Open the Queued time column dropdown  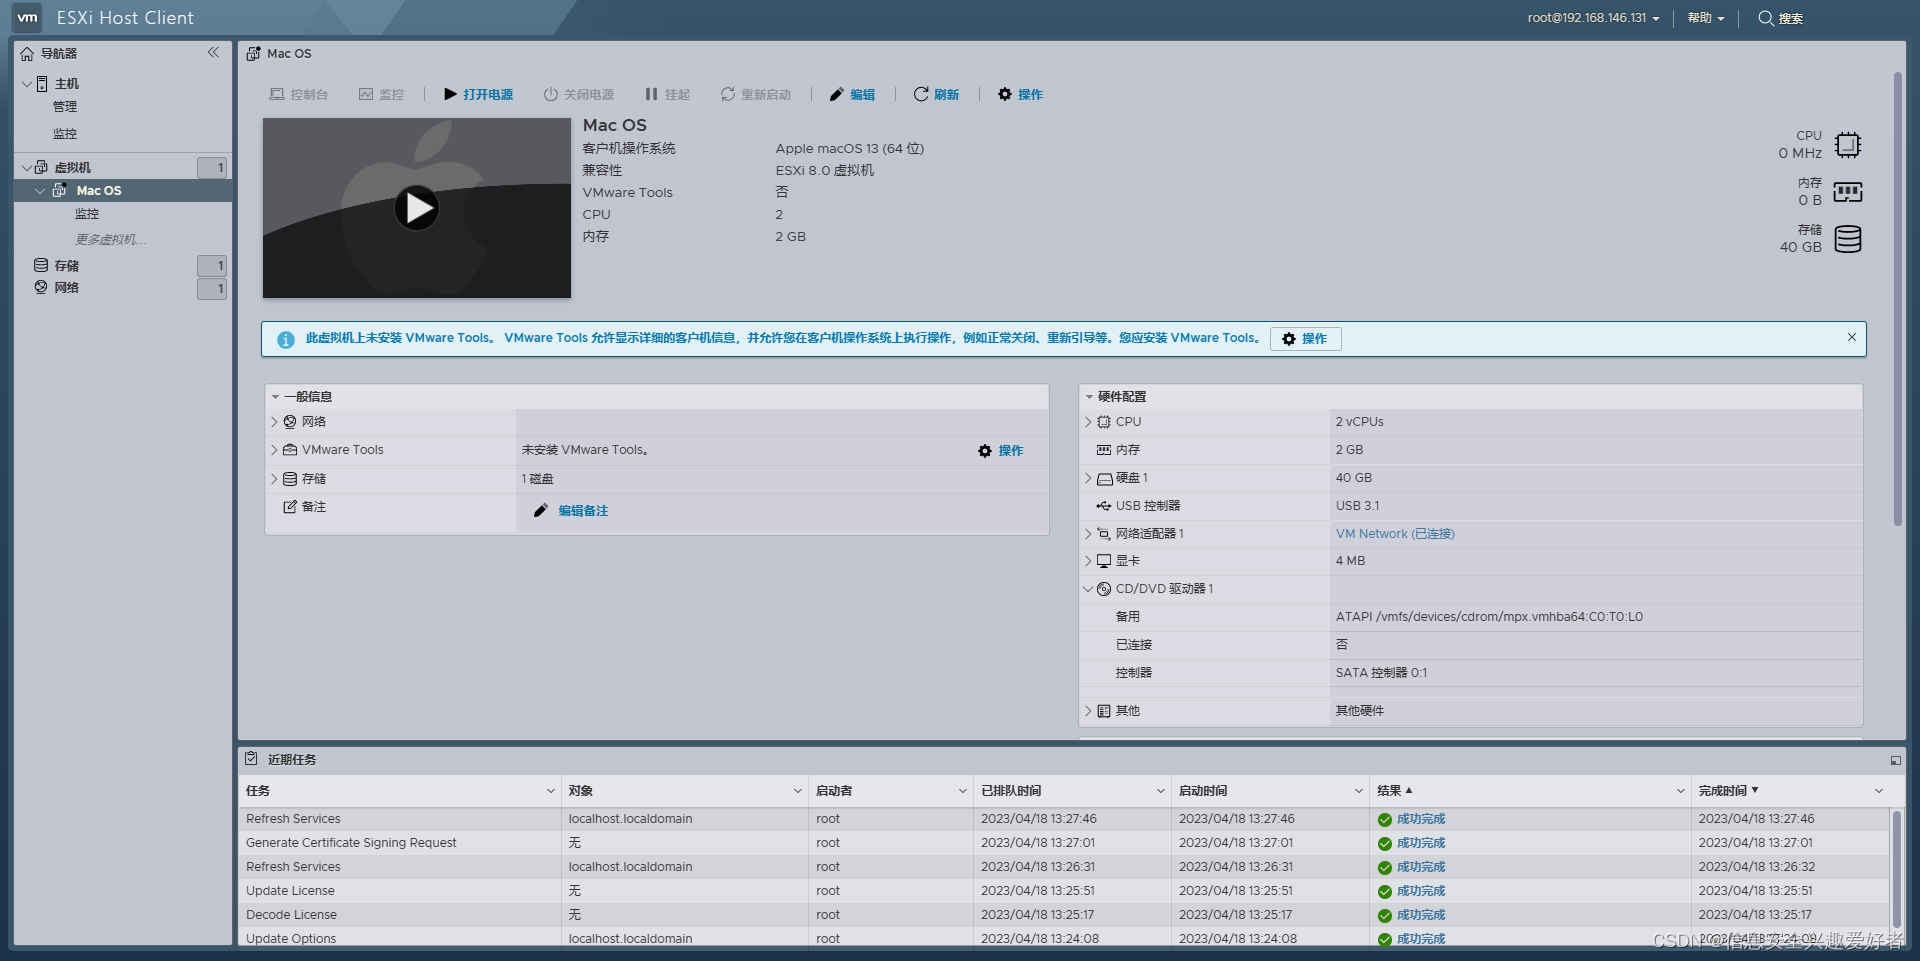pyautogui.click(x=1161, y=791)
